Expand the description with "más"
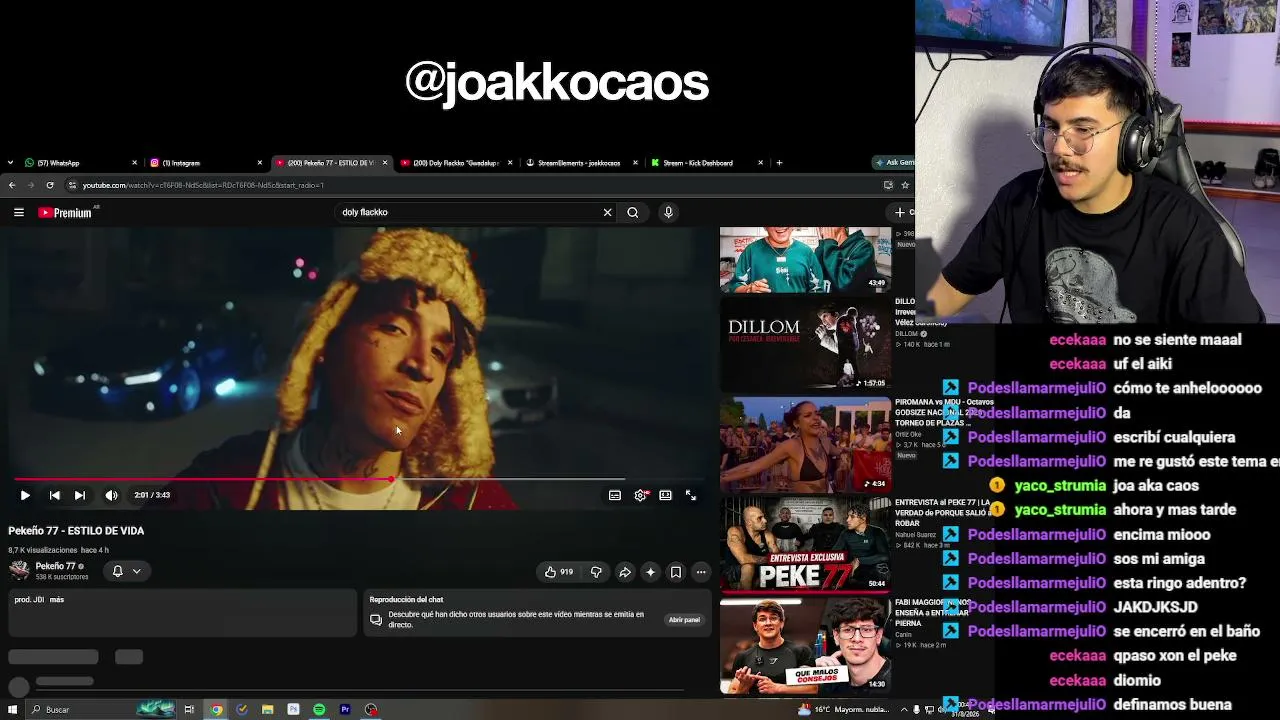 click(x=57, y=600)
